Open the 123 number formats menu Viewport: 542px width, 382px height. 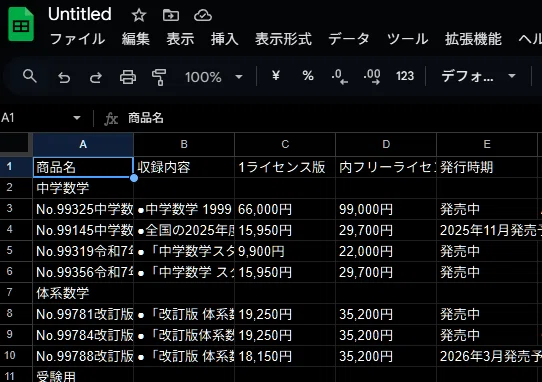[405, 76]
